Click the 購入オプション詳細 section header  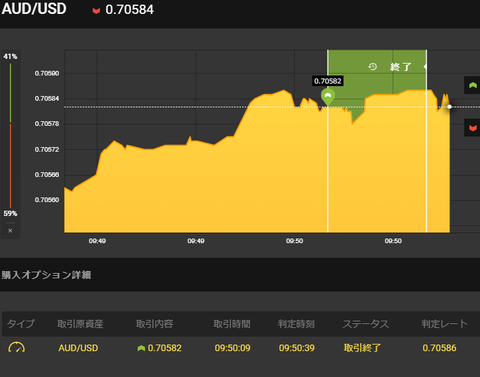(x=46, y=275)
